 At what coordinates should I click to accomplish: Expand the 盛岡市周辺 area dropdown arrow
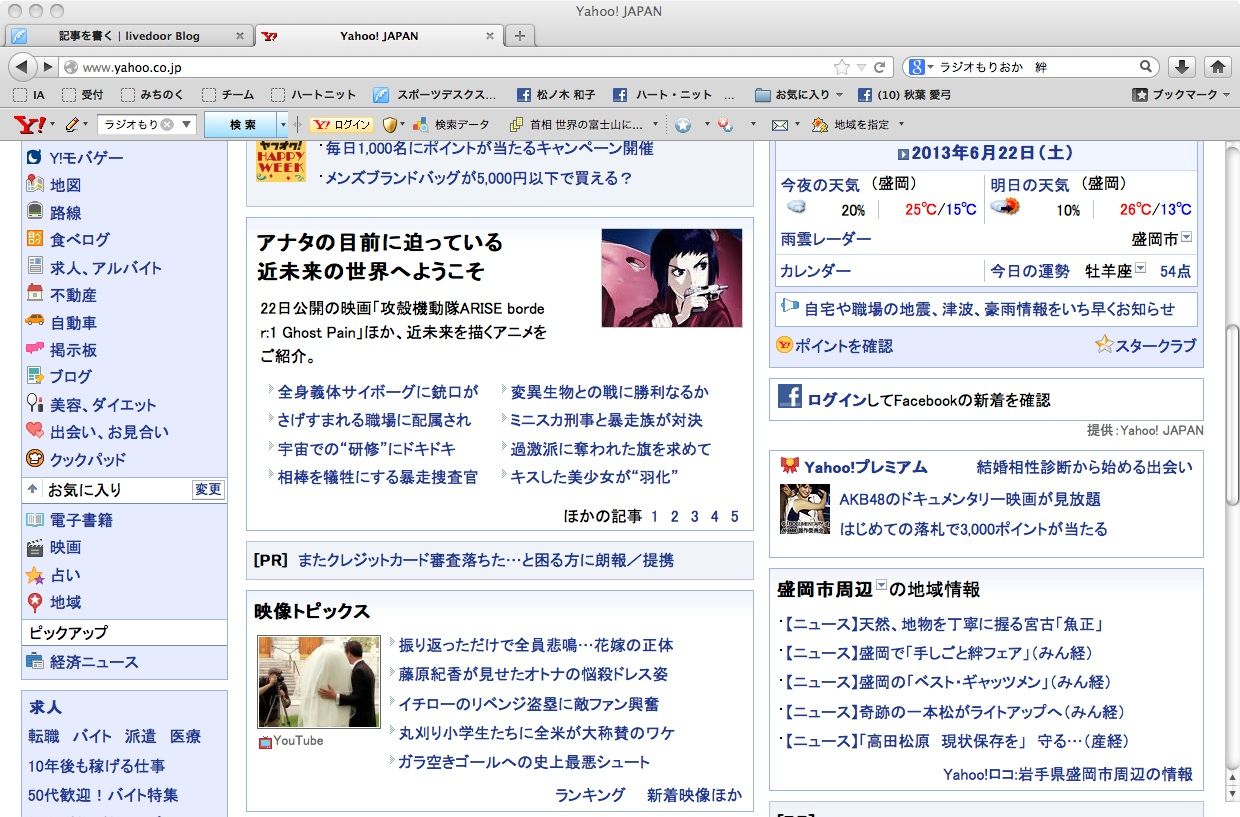click(x=881, y=586)
